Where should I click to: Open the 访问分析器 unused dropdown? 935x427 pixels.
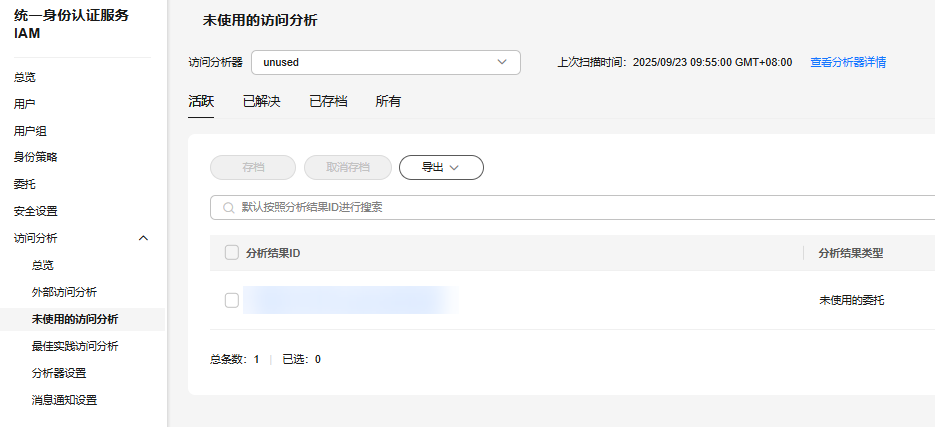[385, 62]
